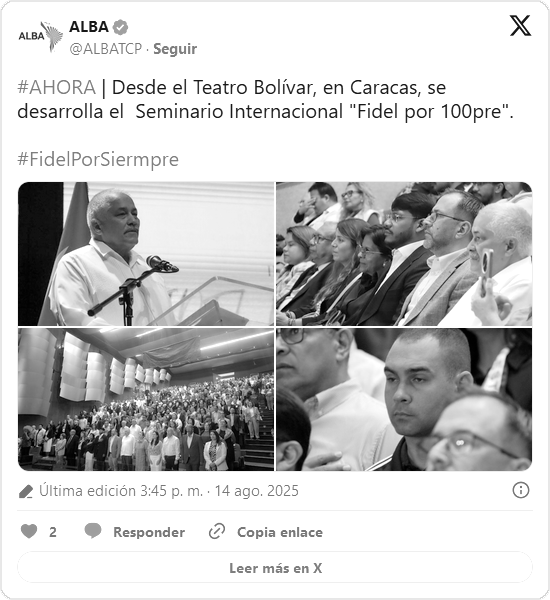Click Copia enlace text

[x=280, y=532]
